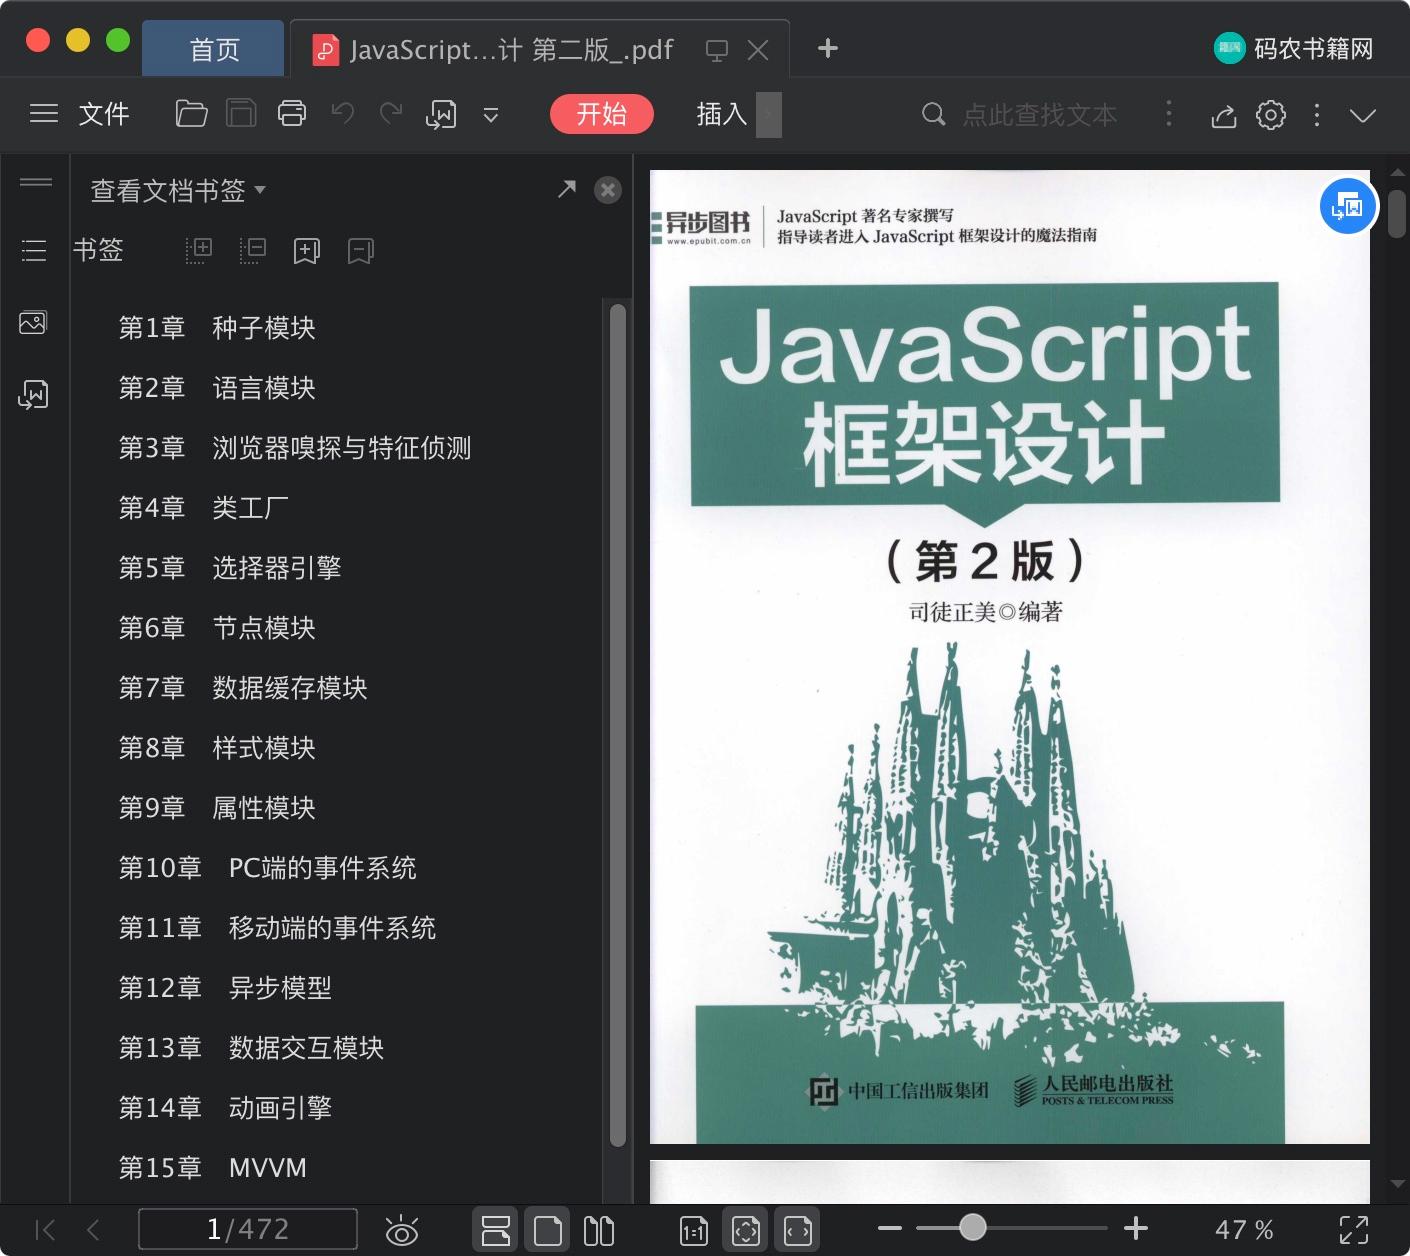Toggle the fit page icon
Screen dimensions: 1410x1256
pos(746,1230)
